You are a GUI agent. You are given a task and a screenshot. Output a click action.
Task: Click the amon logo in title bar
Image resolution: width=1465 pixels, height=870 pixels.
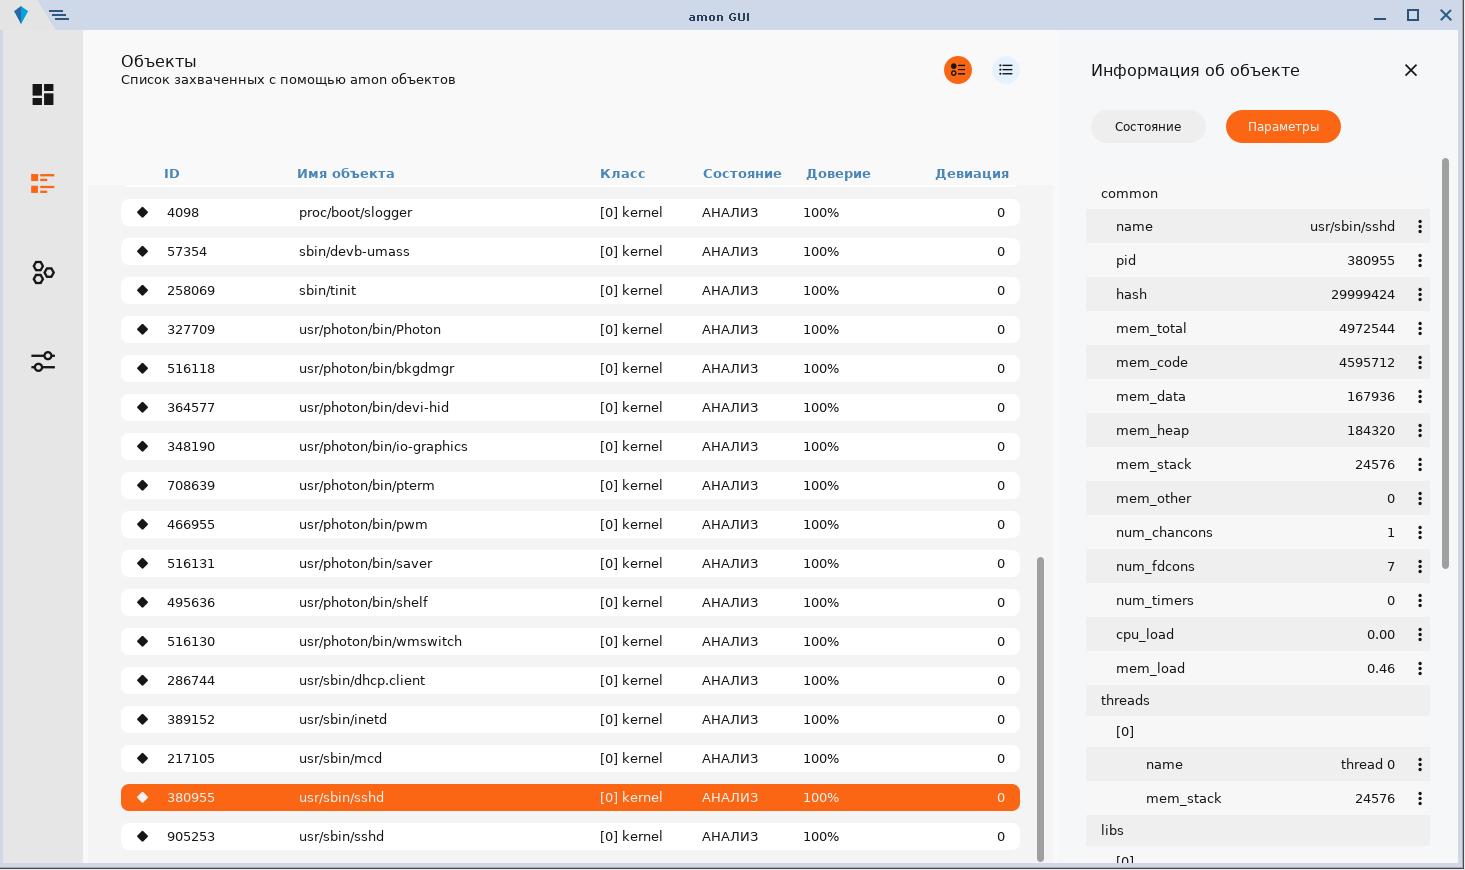[21, 15]
